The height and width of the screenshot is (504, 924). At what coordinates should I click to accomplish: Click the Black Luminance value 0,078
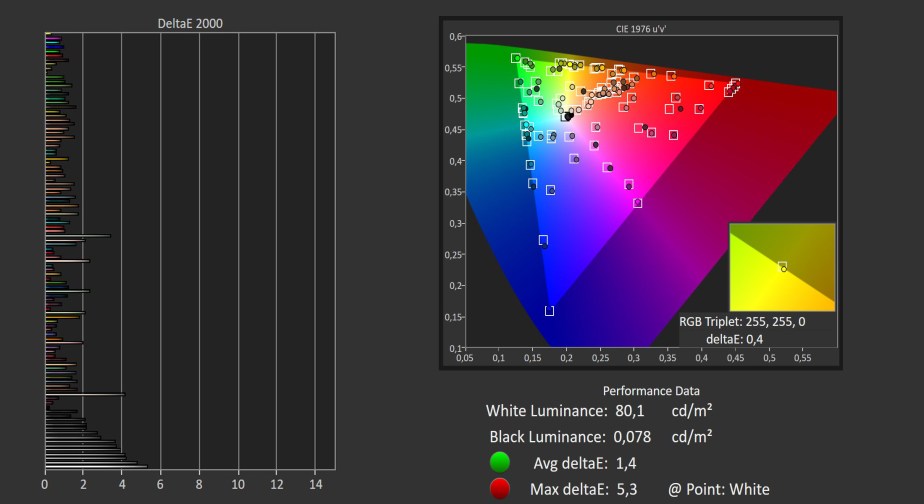tap(632, 437)
